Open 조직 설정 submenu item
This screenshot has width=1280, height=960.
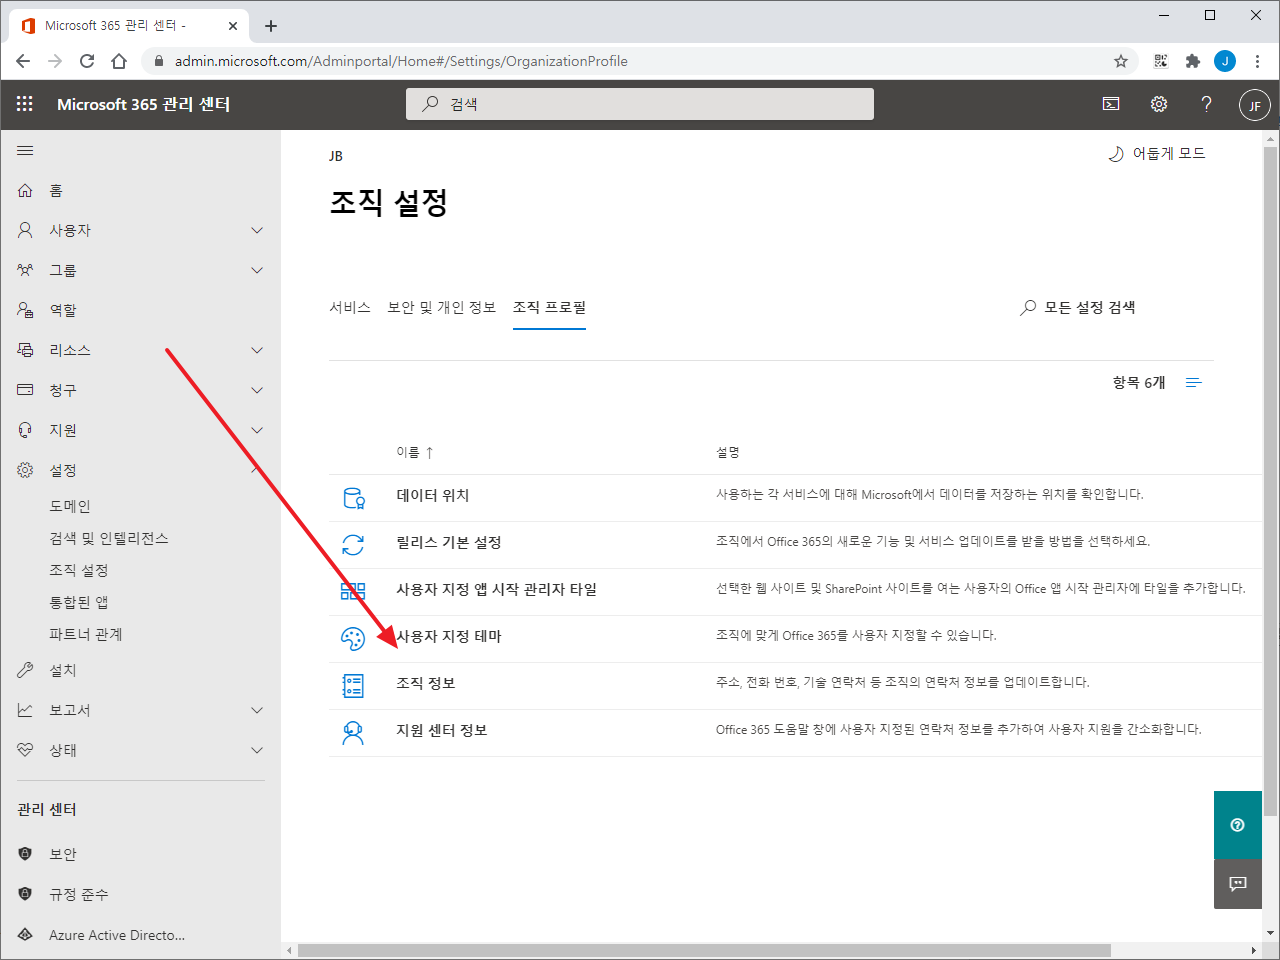(79, 570)
